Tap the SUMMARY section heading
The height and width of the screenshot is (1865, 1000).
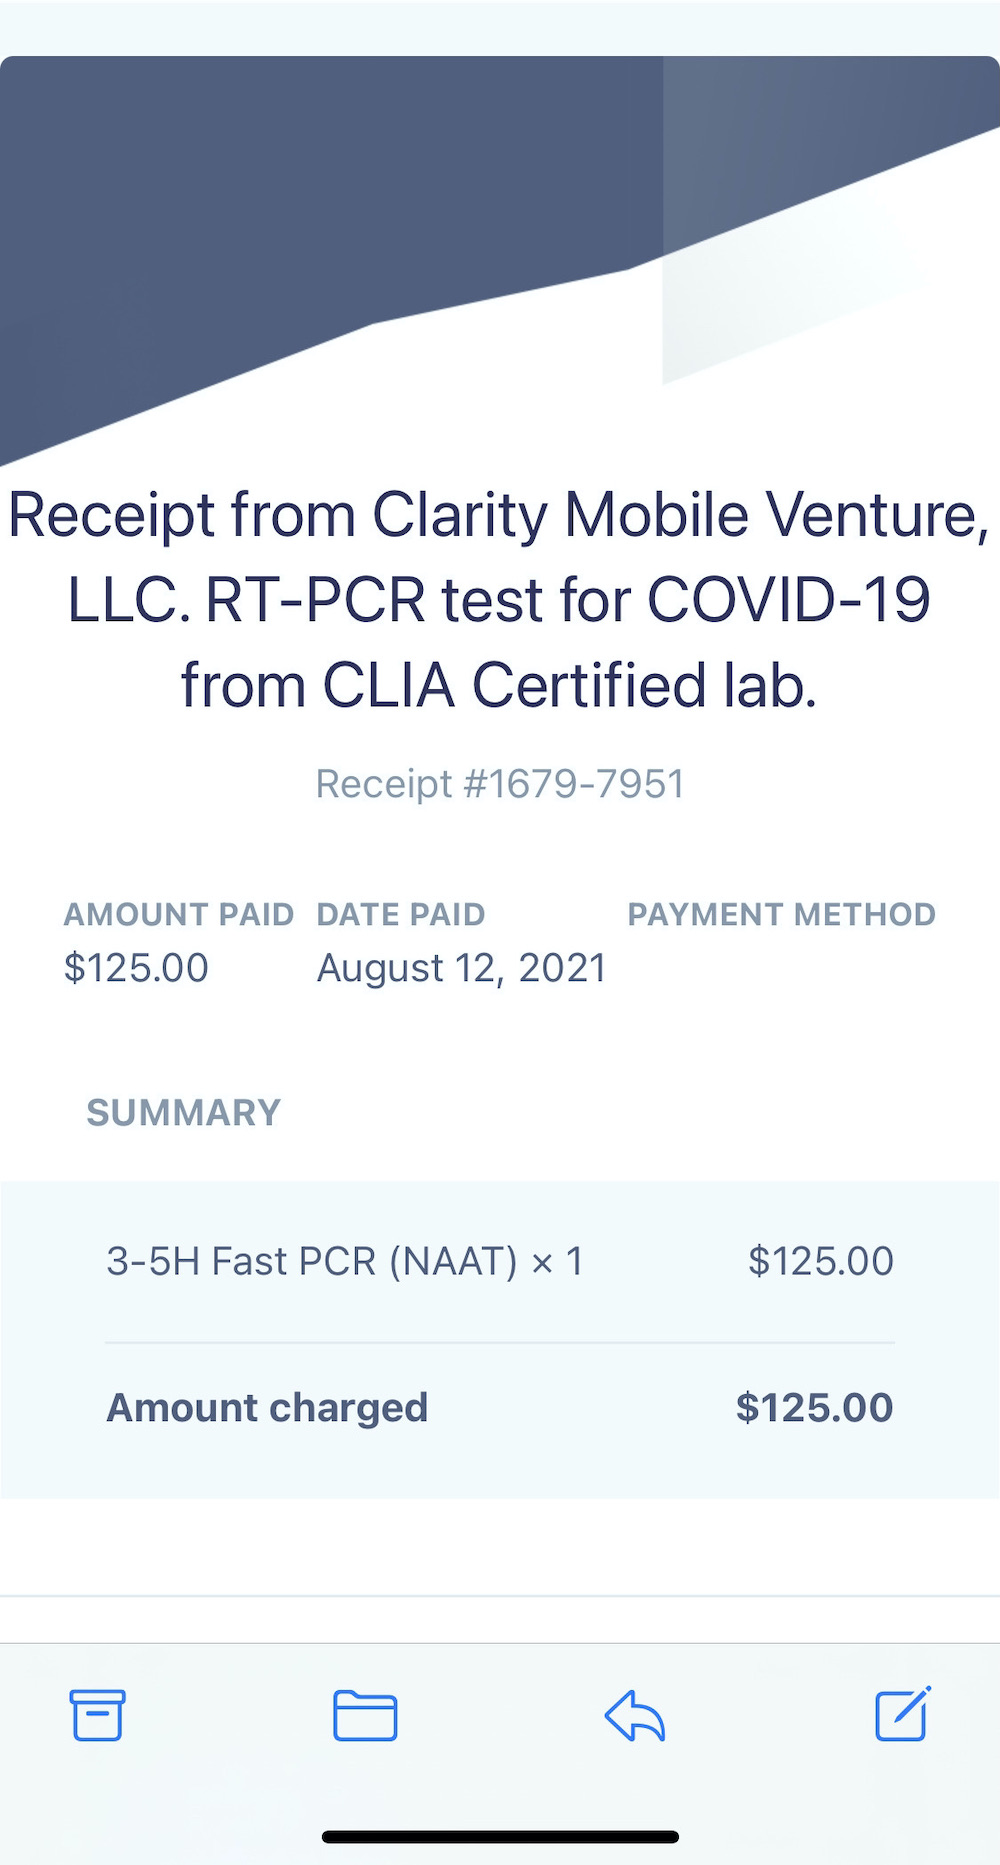tap(184, 1113)
